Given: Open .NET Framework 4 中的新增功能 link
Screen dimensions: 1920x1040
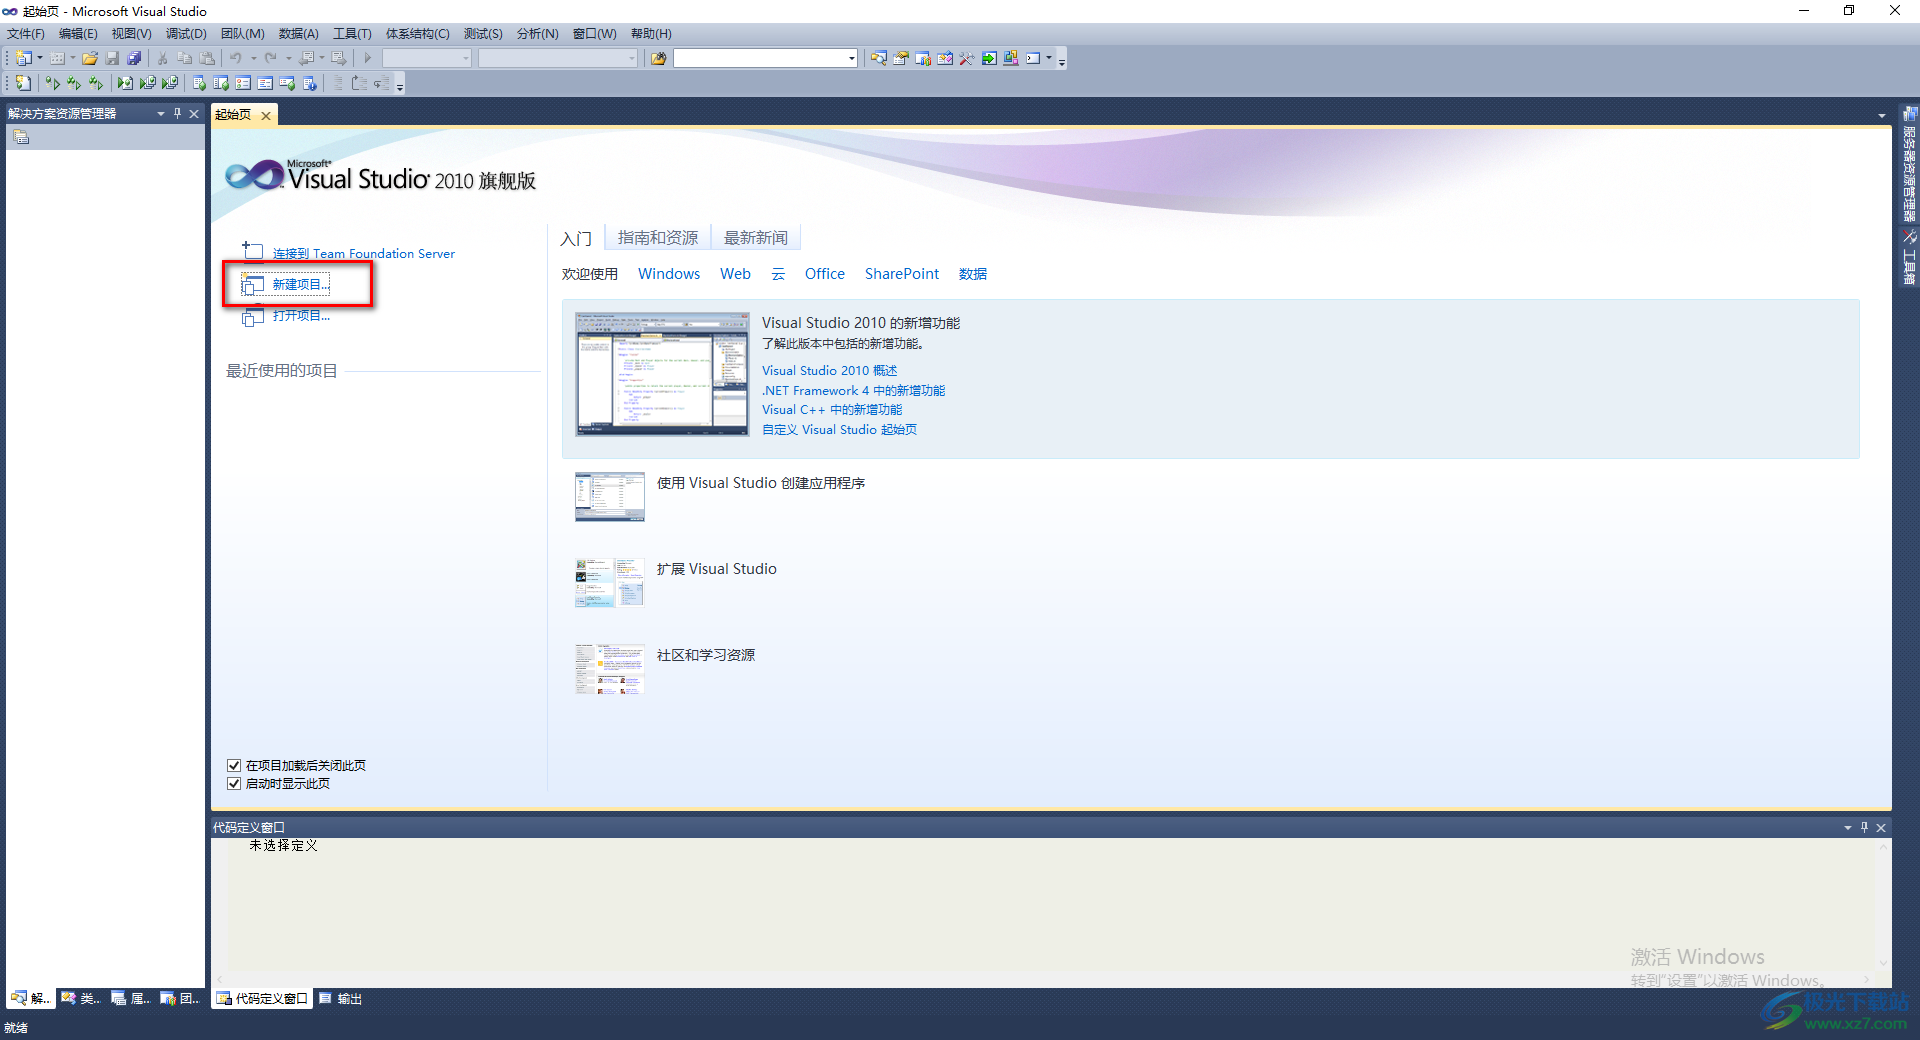Looking at the screenshot, I should pos(853,391).
